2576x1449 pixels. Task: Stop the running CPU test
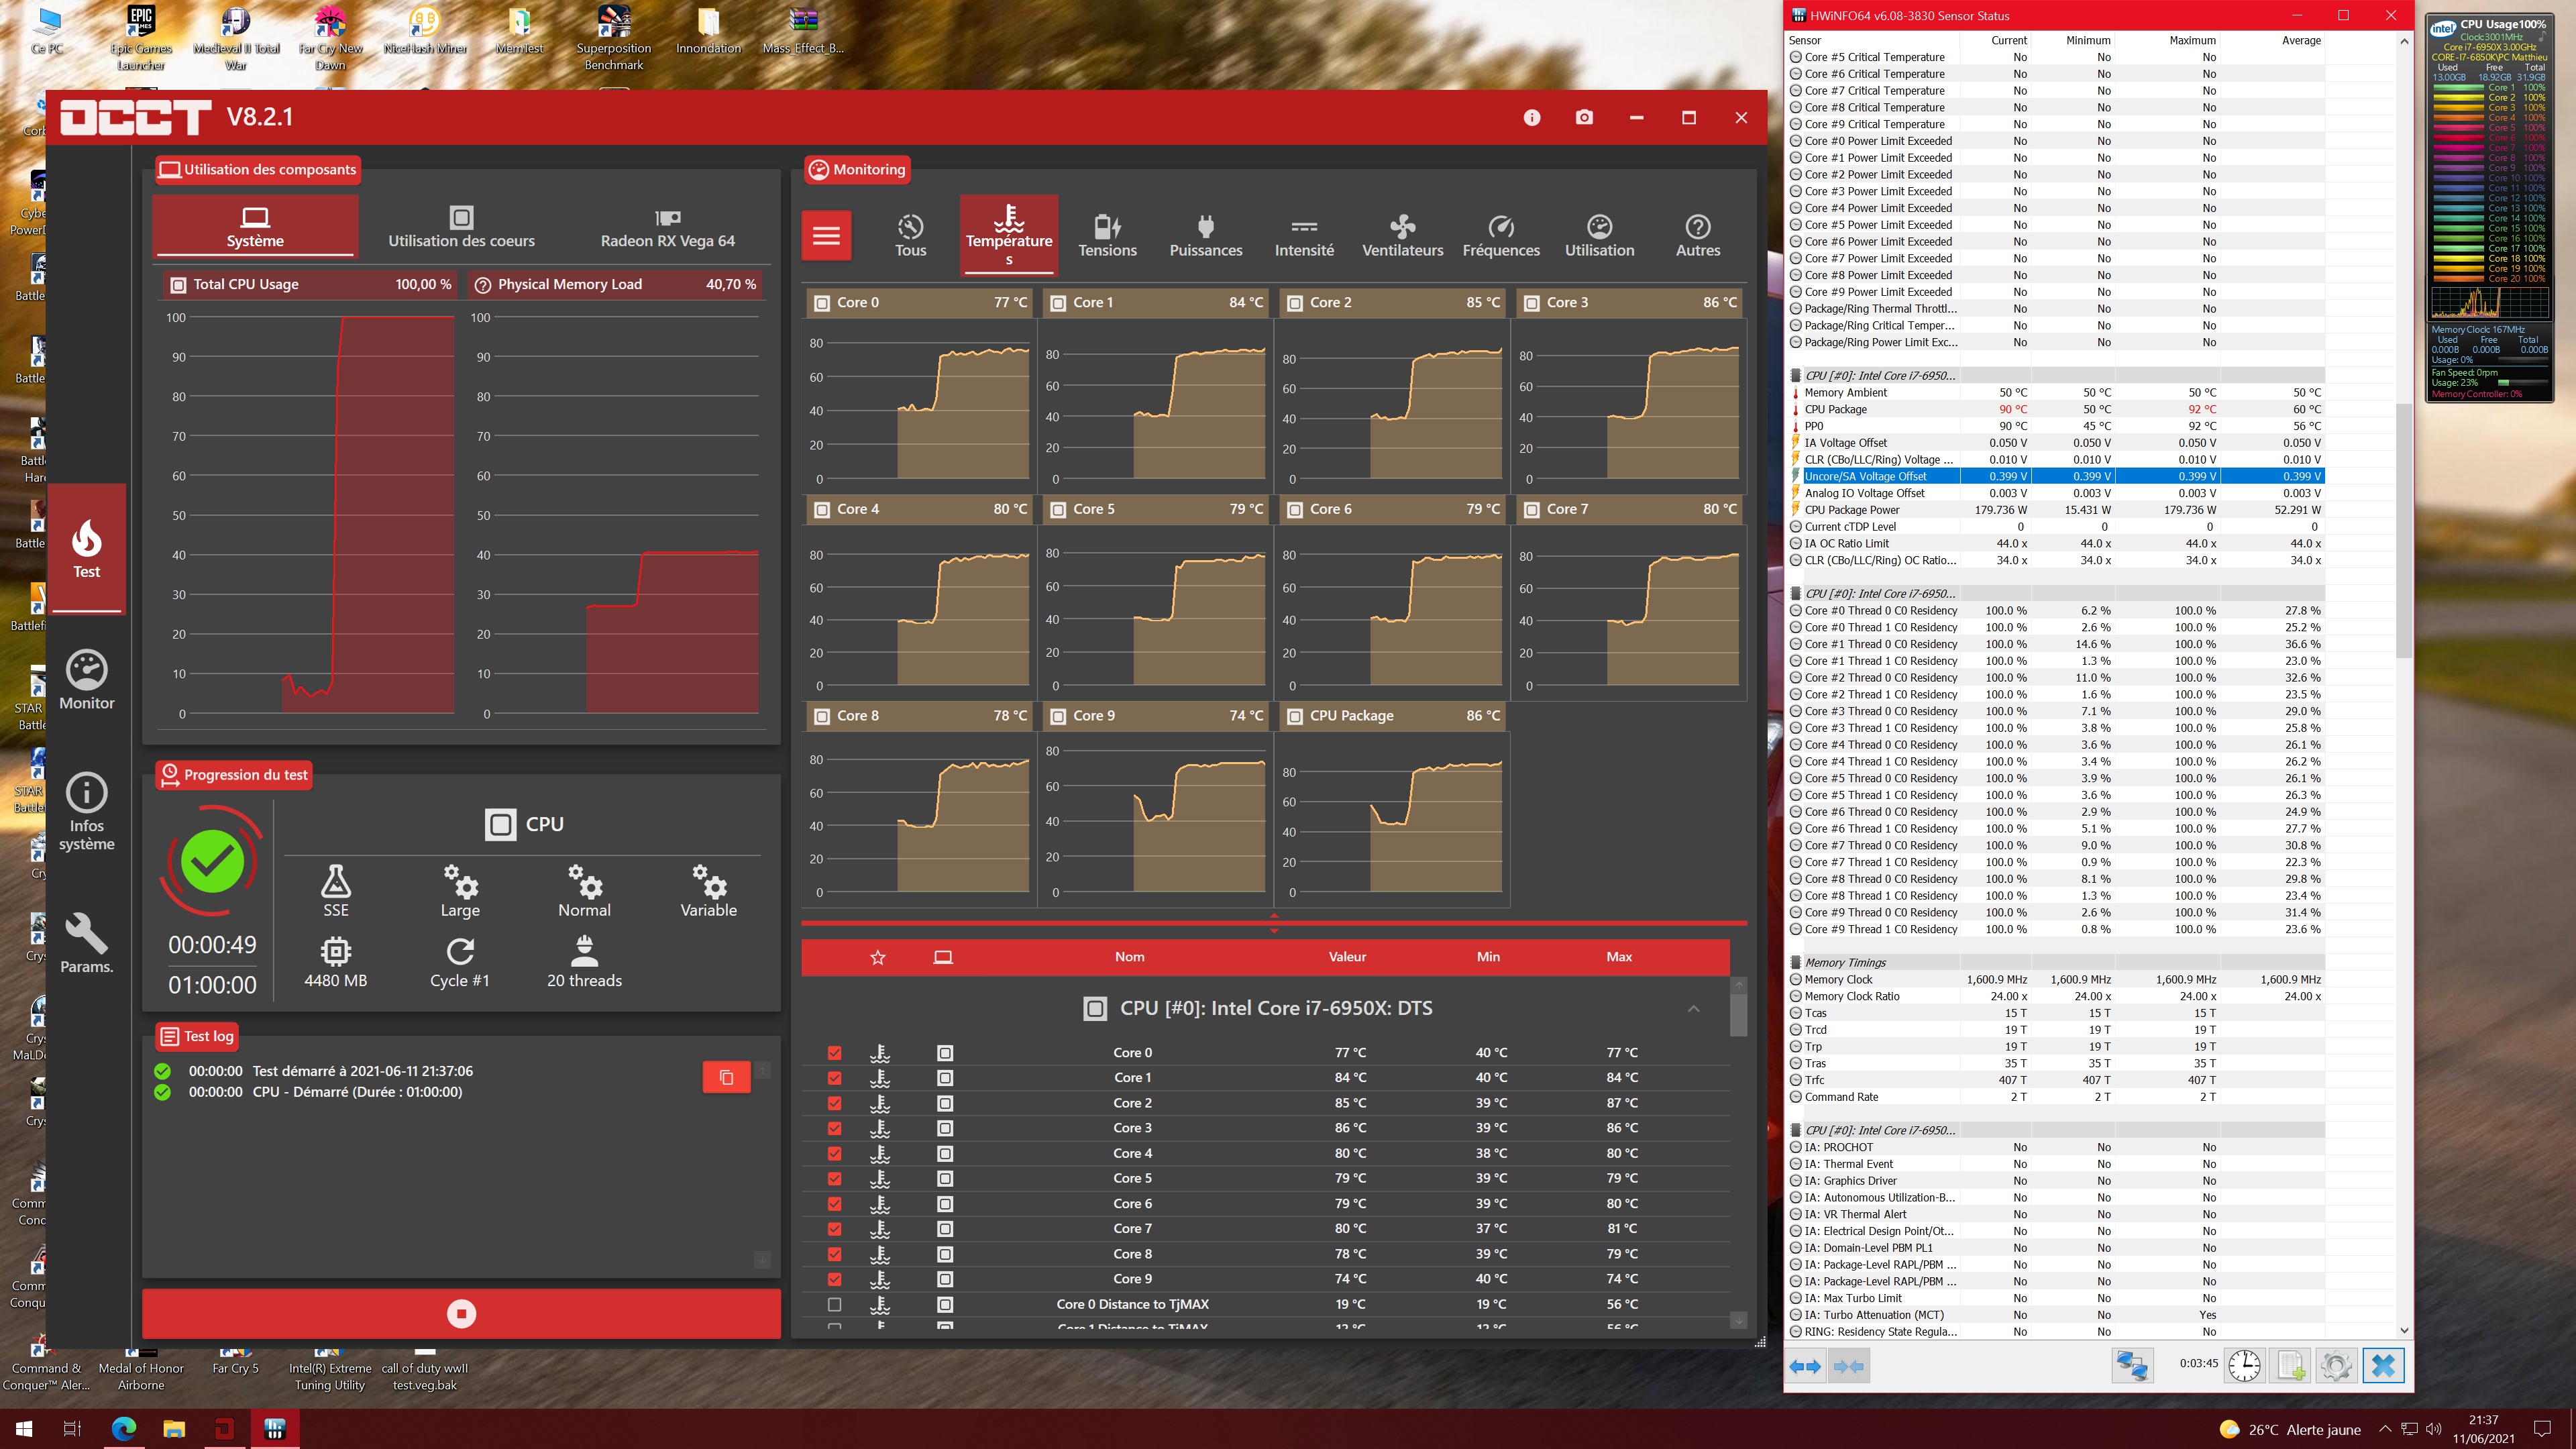coord(461,1313)
